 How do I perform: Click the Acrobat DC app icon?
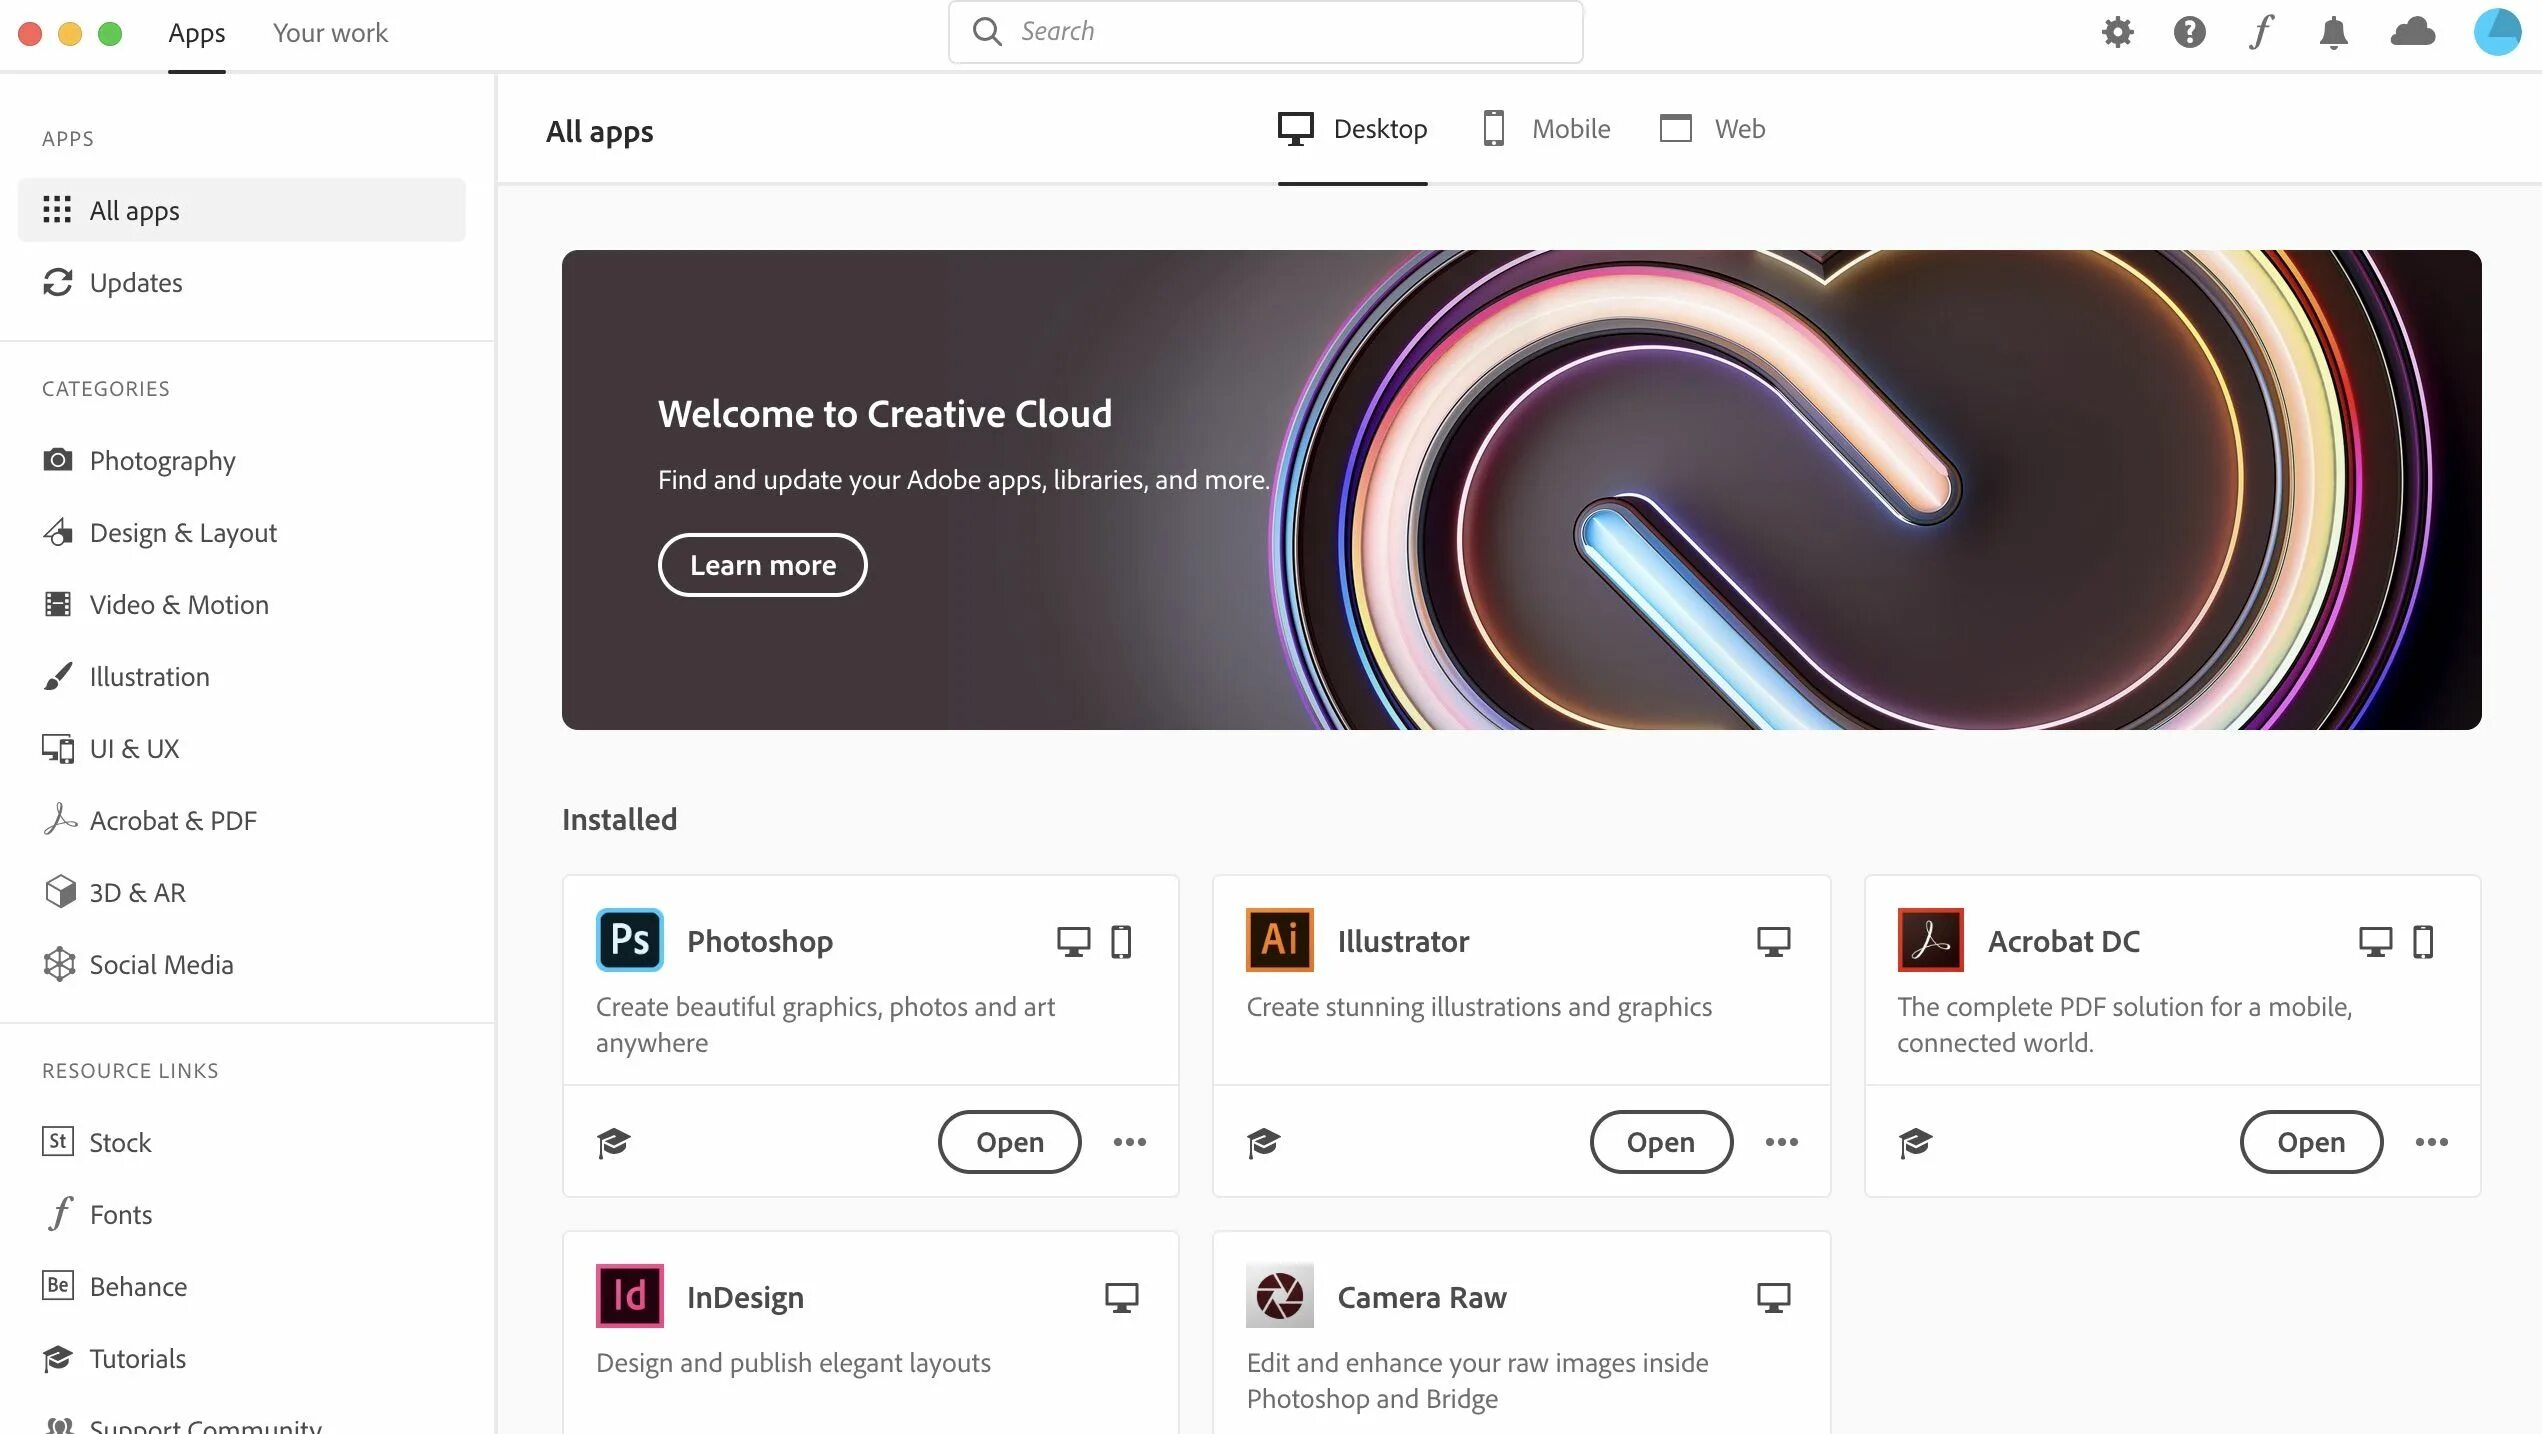[1930, 940]
